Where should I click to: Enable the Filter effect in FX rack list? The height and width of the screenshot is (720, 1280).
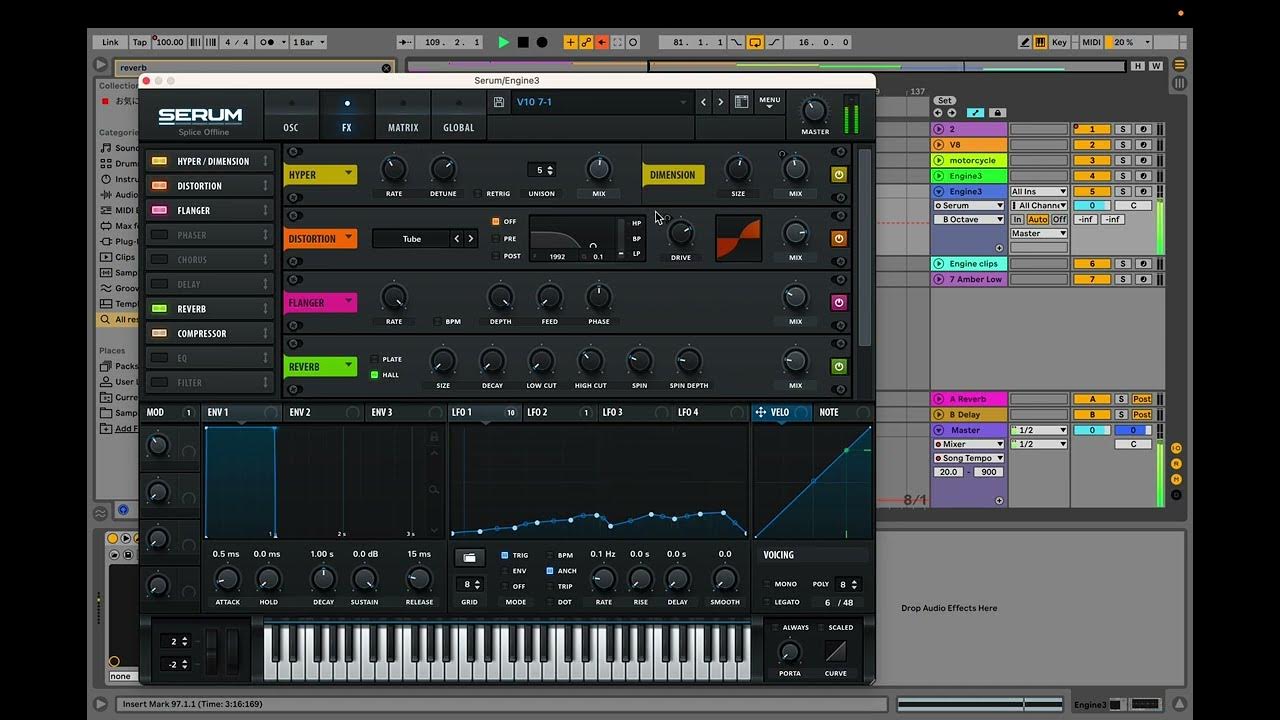coord(159,382)
